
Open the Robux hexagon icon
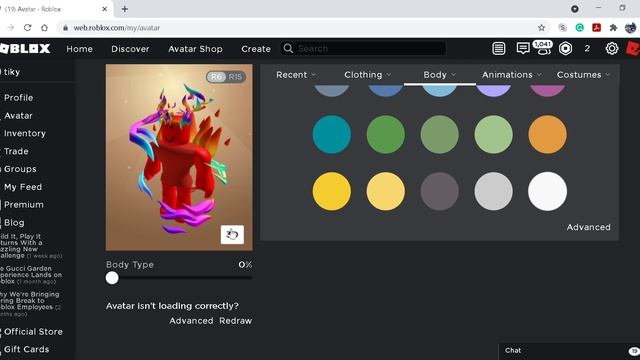pos(565,49)
